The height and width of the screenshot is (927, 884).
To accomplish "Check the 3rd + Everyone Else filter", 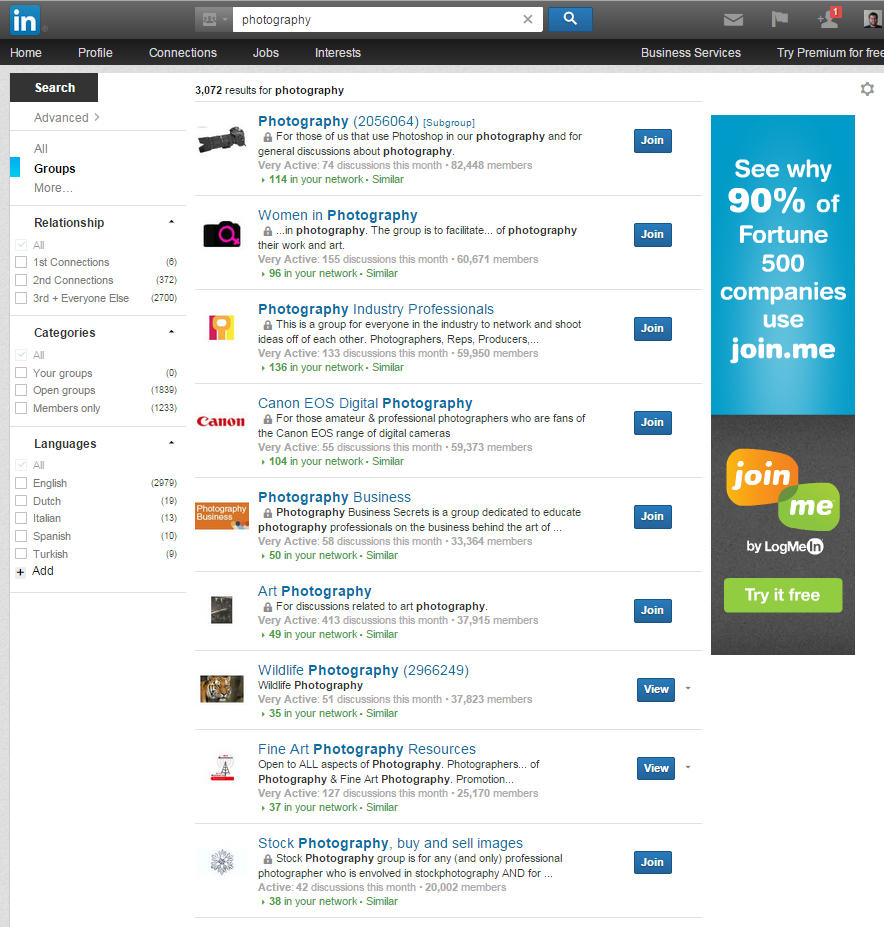I will click(x=21, y=298).
